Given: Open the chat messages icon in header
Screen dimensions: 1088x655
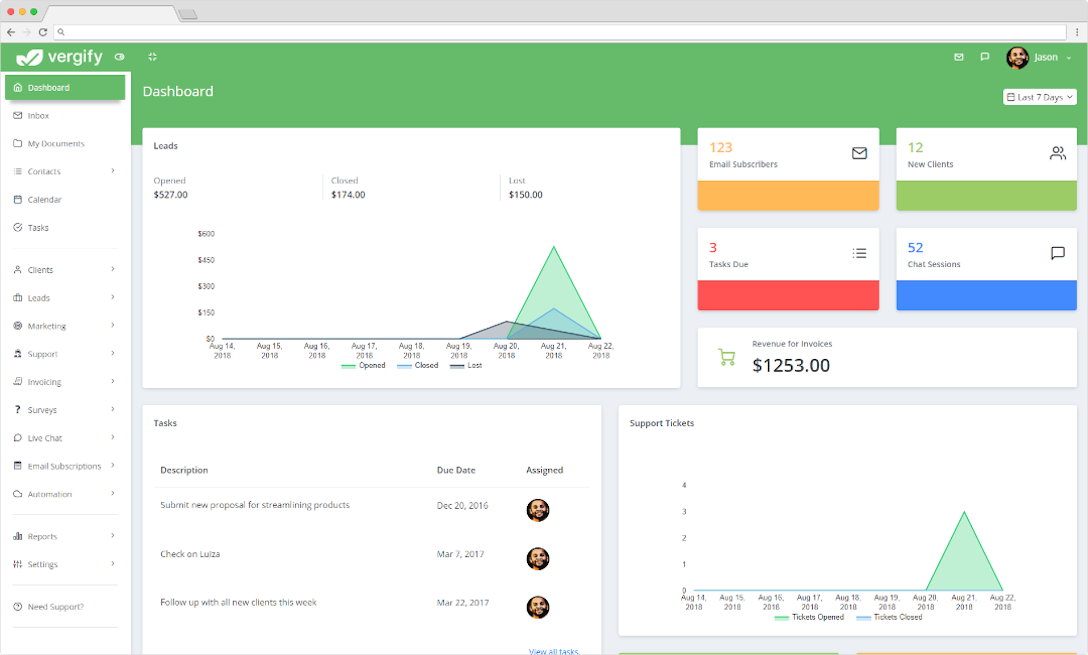Looking at the screenshot, I should pos(985,57).
